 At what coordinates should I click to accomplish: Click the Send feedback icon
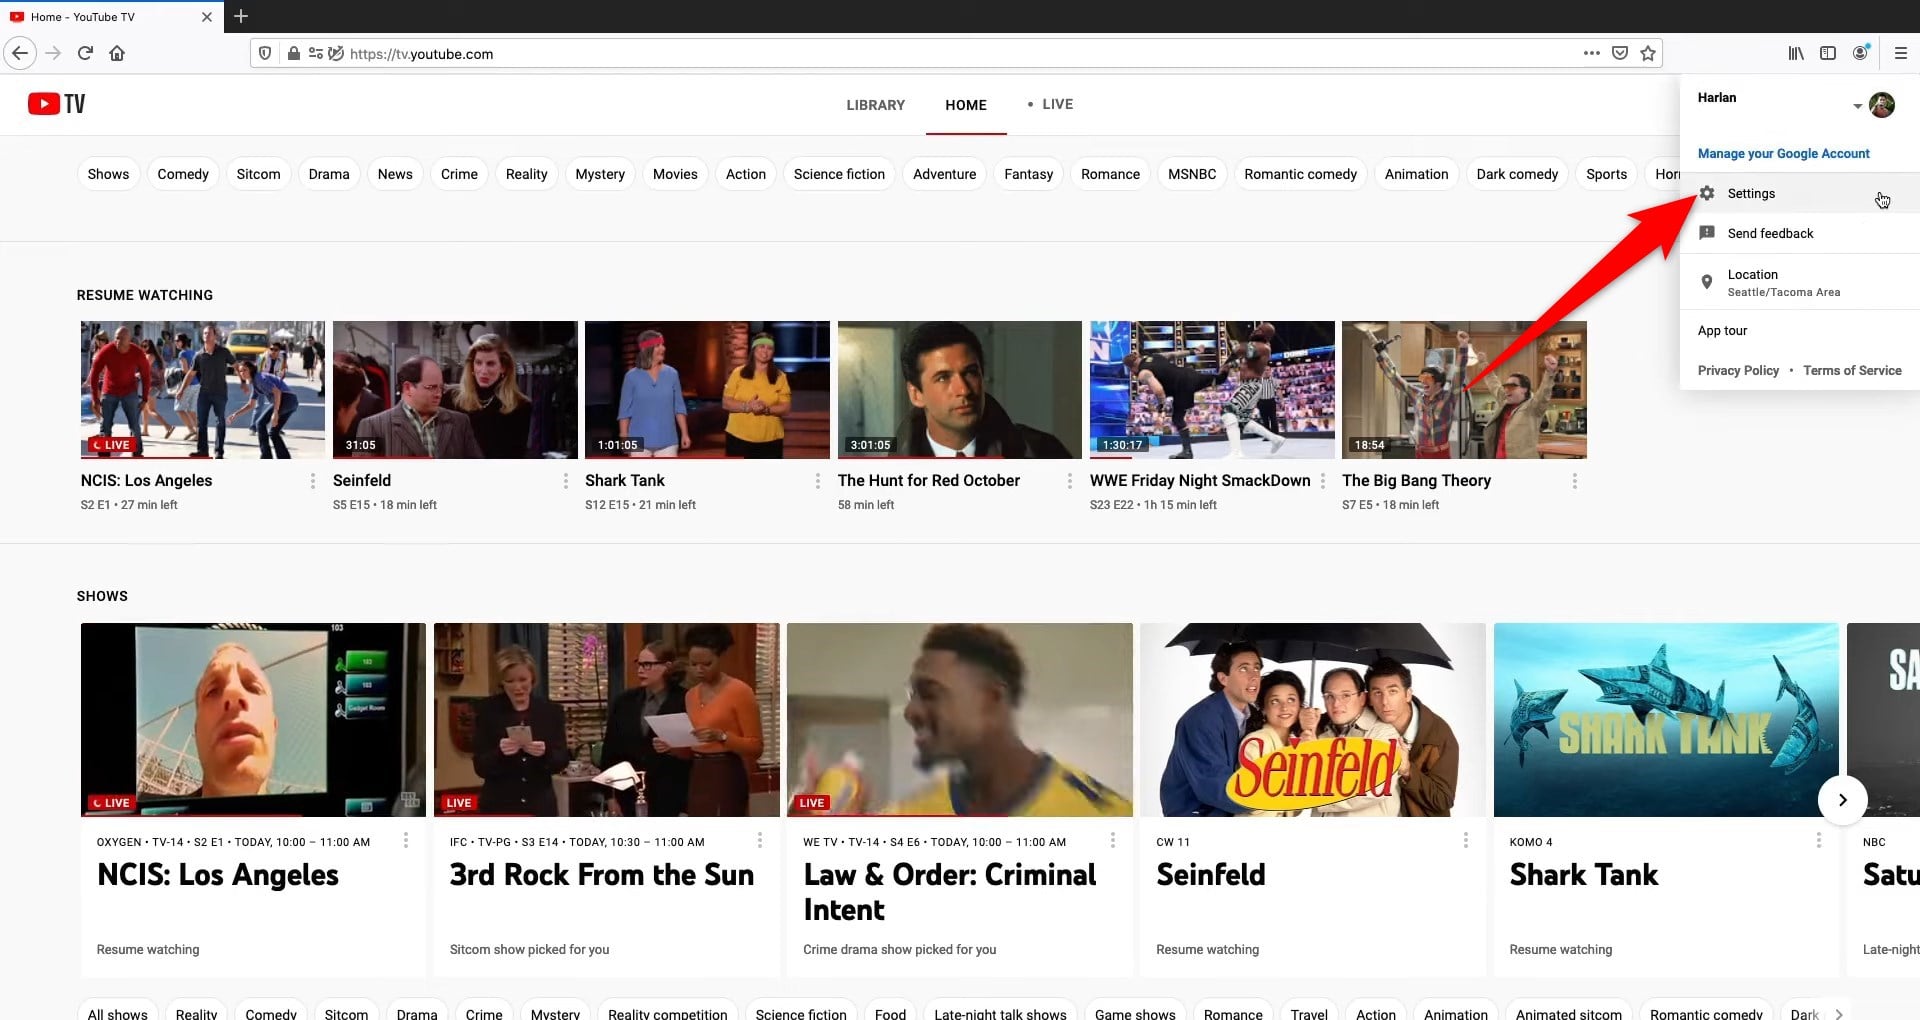click(1708, 233)
